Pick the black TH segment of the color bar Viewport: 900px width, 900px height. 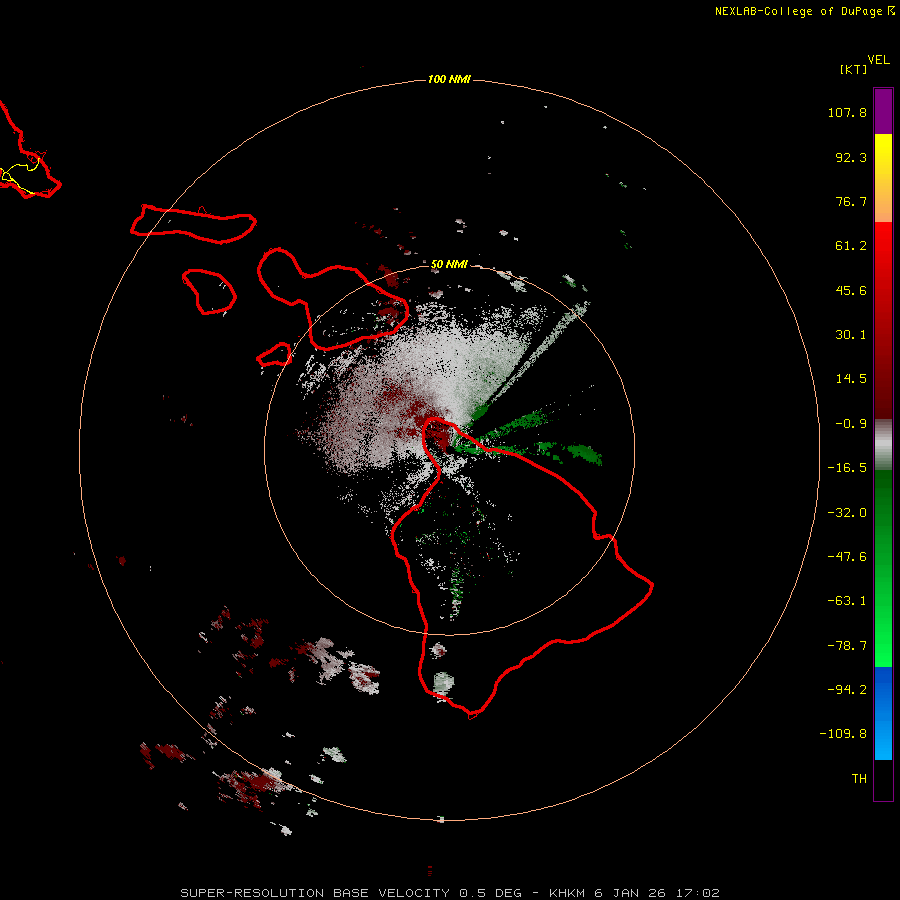(883, 780)
